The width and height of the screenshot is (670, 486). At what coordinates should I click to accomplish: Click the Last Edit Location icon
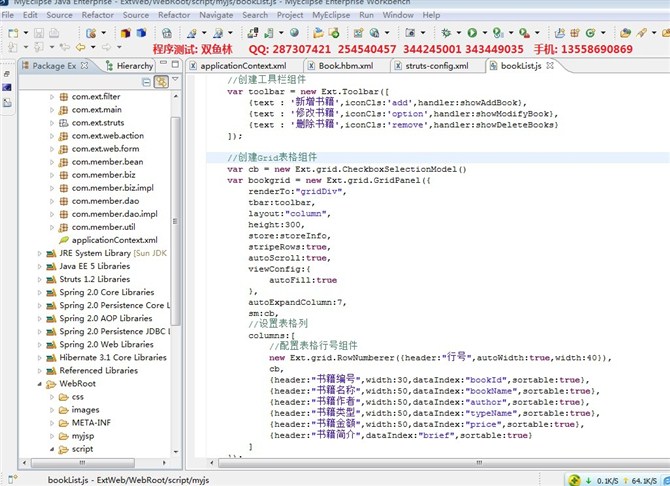[x=65, y=47]
